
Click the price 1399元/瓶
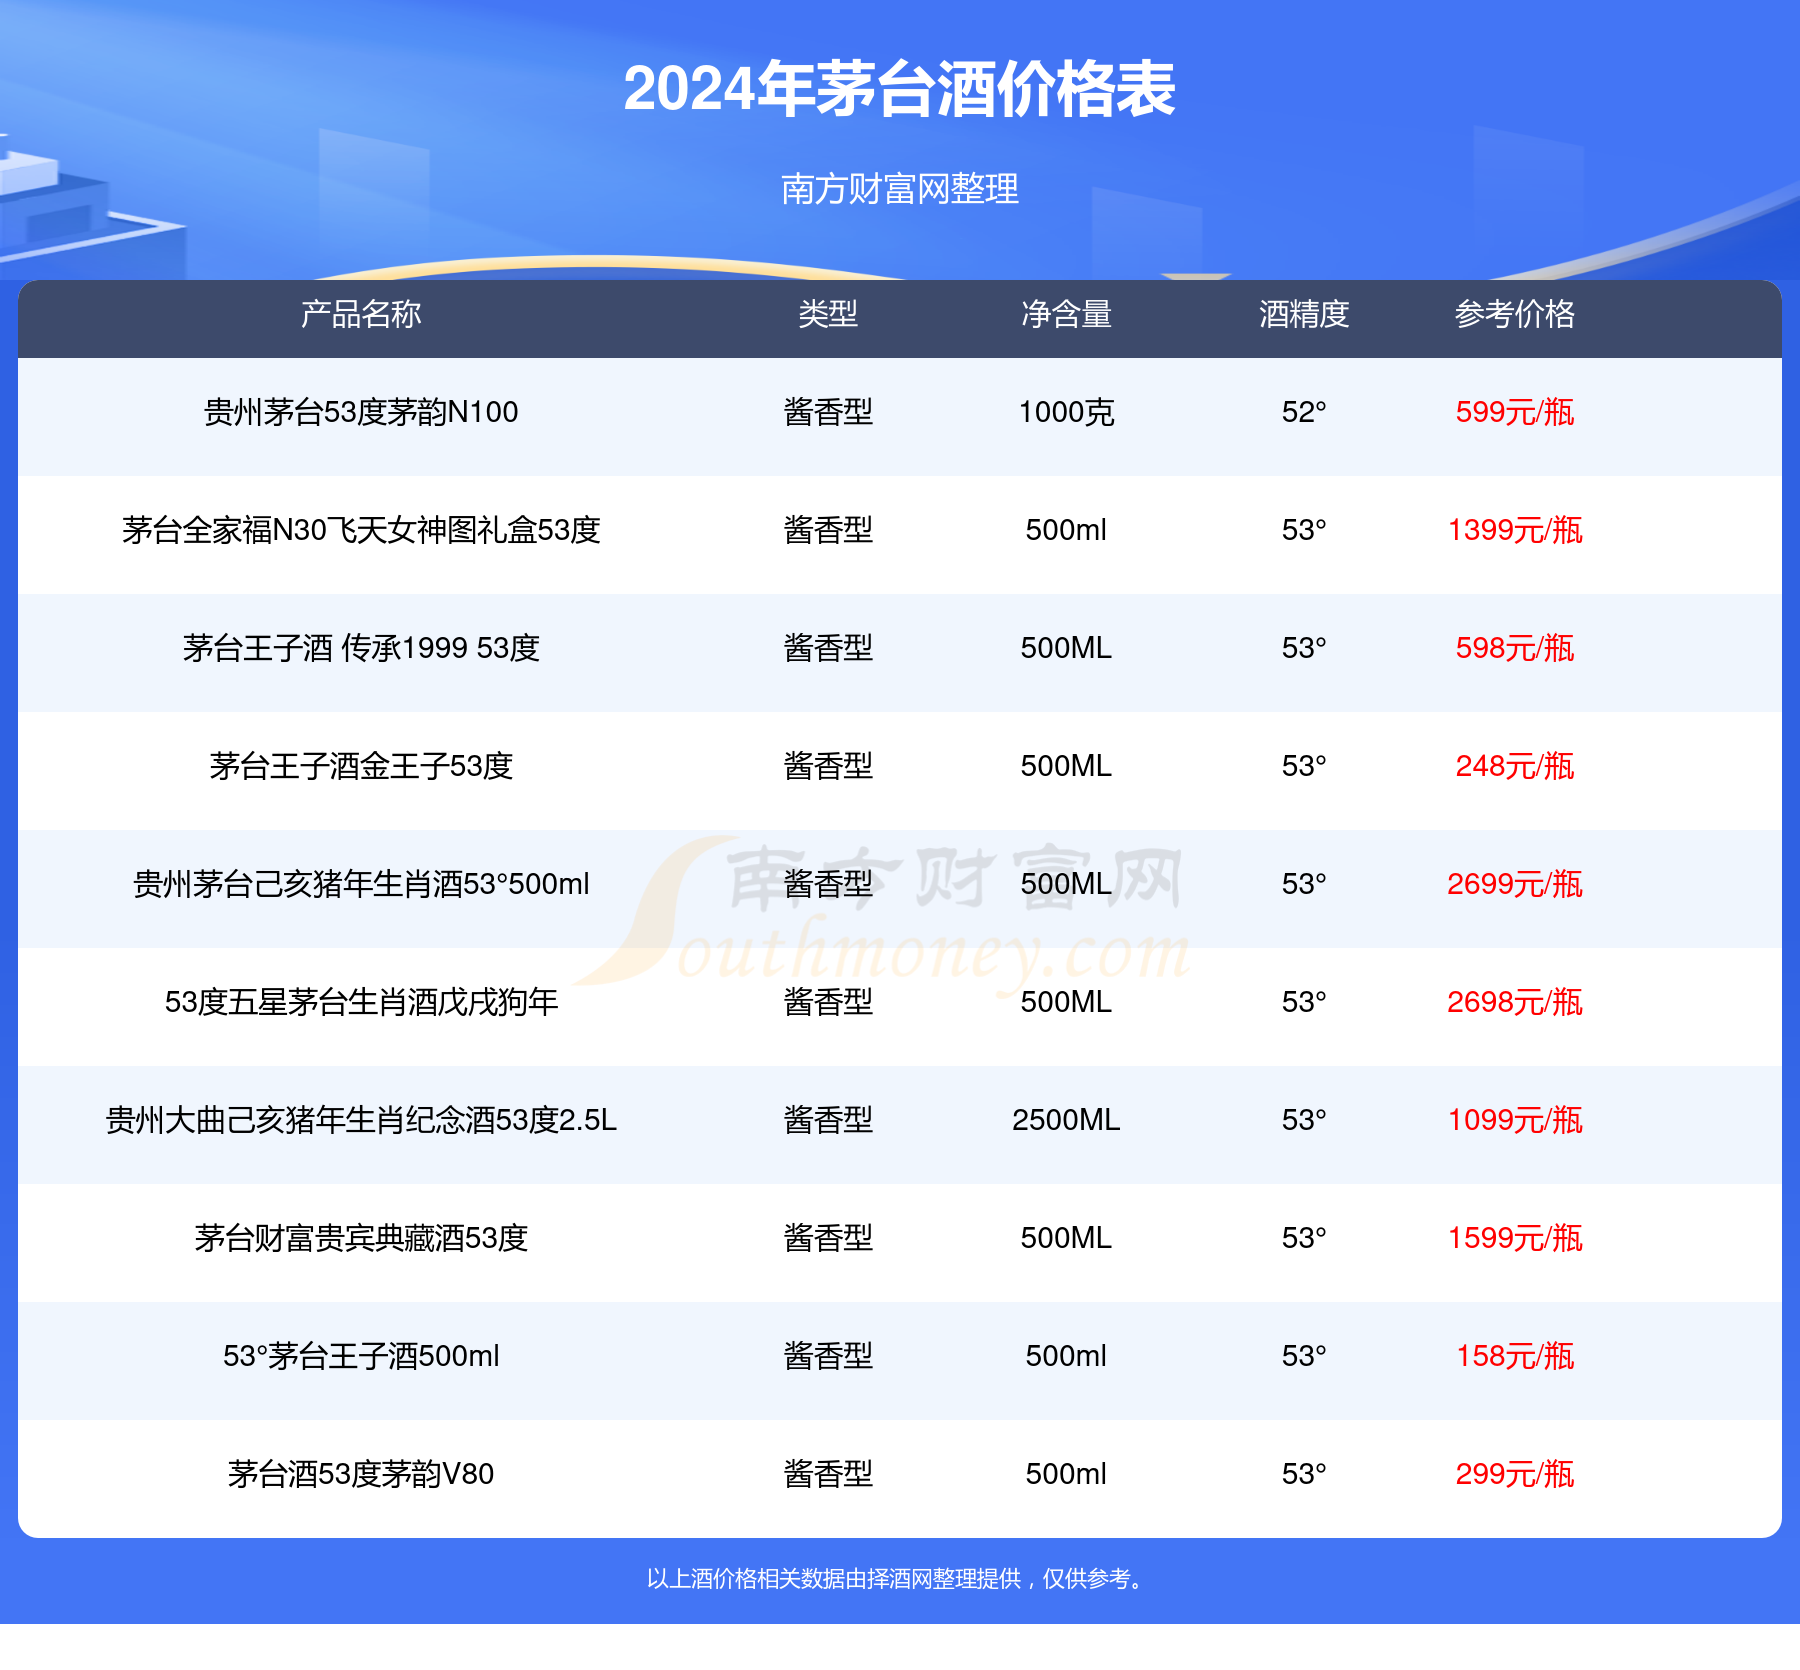tap(1515, 530)
